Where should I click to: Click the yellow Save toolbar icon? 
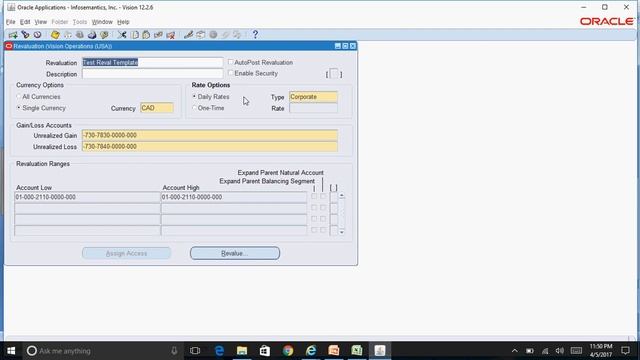click(55, 35)
